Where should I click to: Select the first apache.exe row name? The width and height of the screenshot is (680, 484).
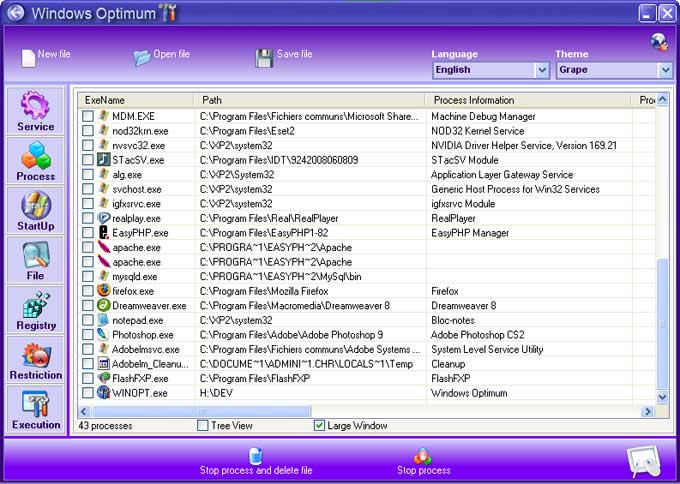[137, 248]
